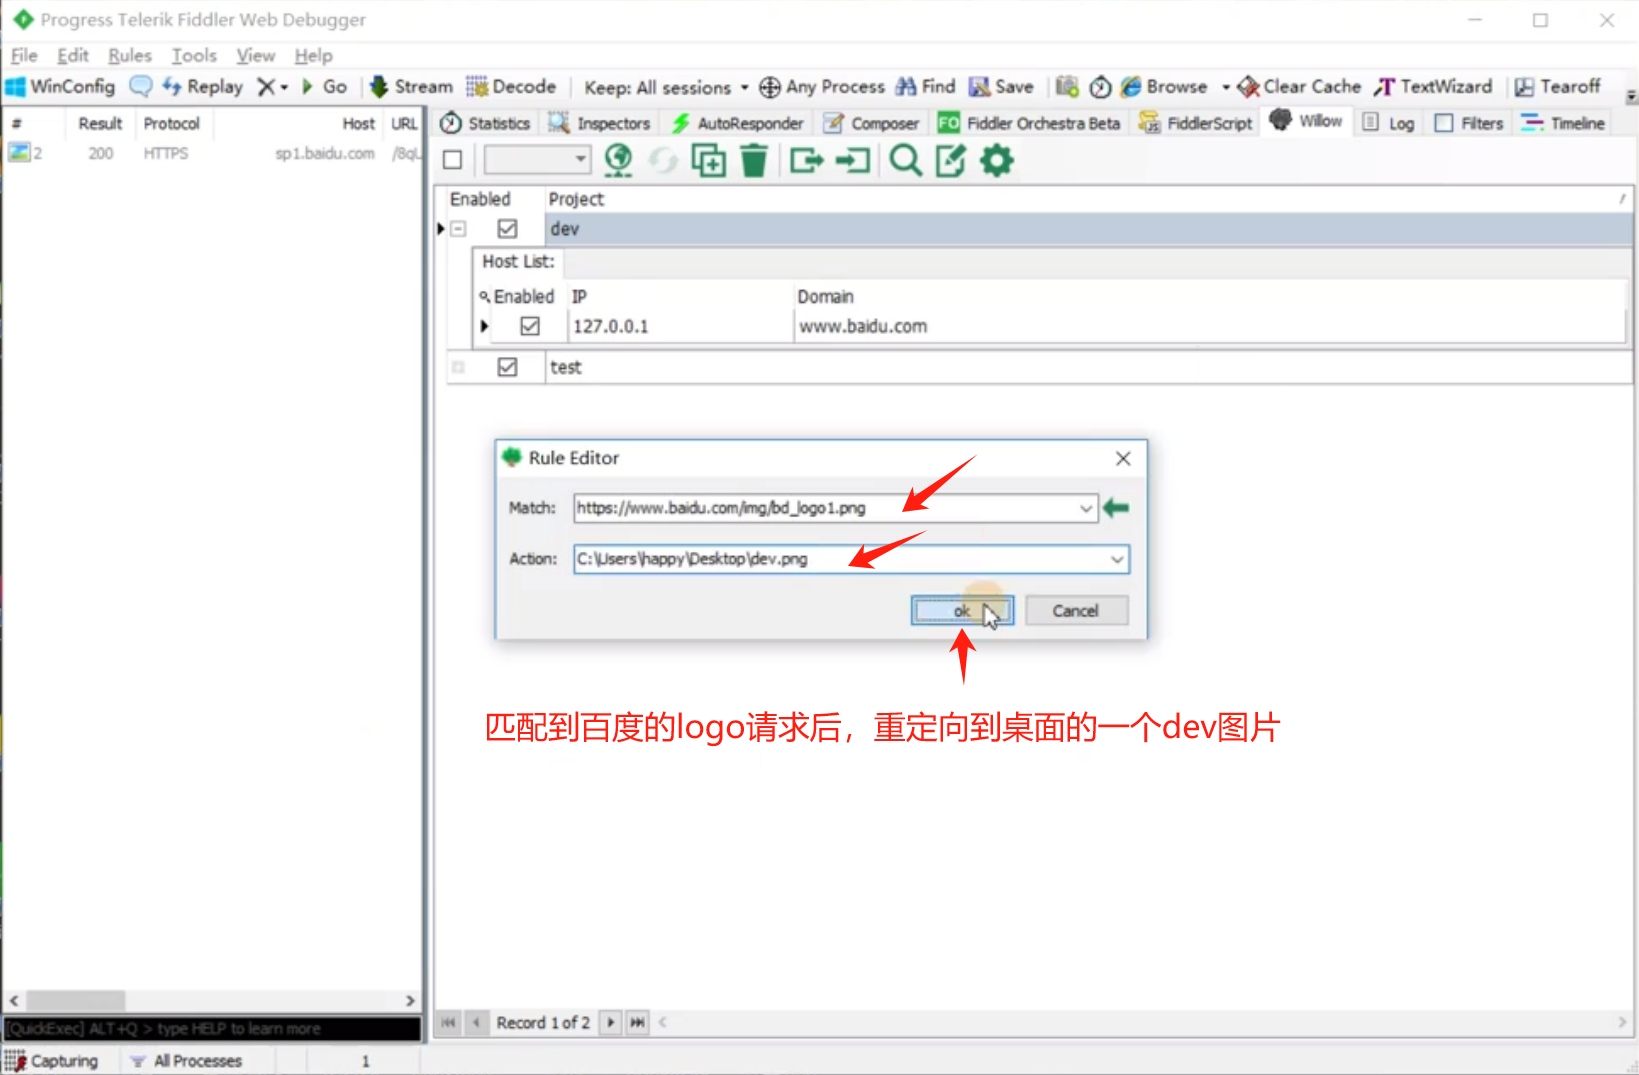Open the Remove sessions X dropdown
The width and height of the screenshot is (1639, 1075).
(272, 87)
